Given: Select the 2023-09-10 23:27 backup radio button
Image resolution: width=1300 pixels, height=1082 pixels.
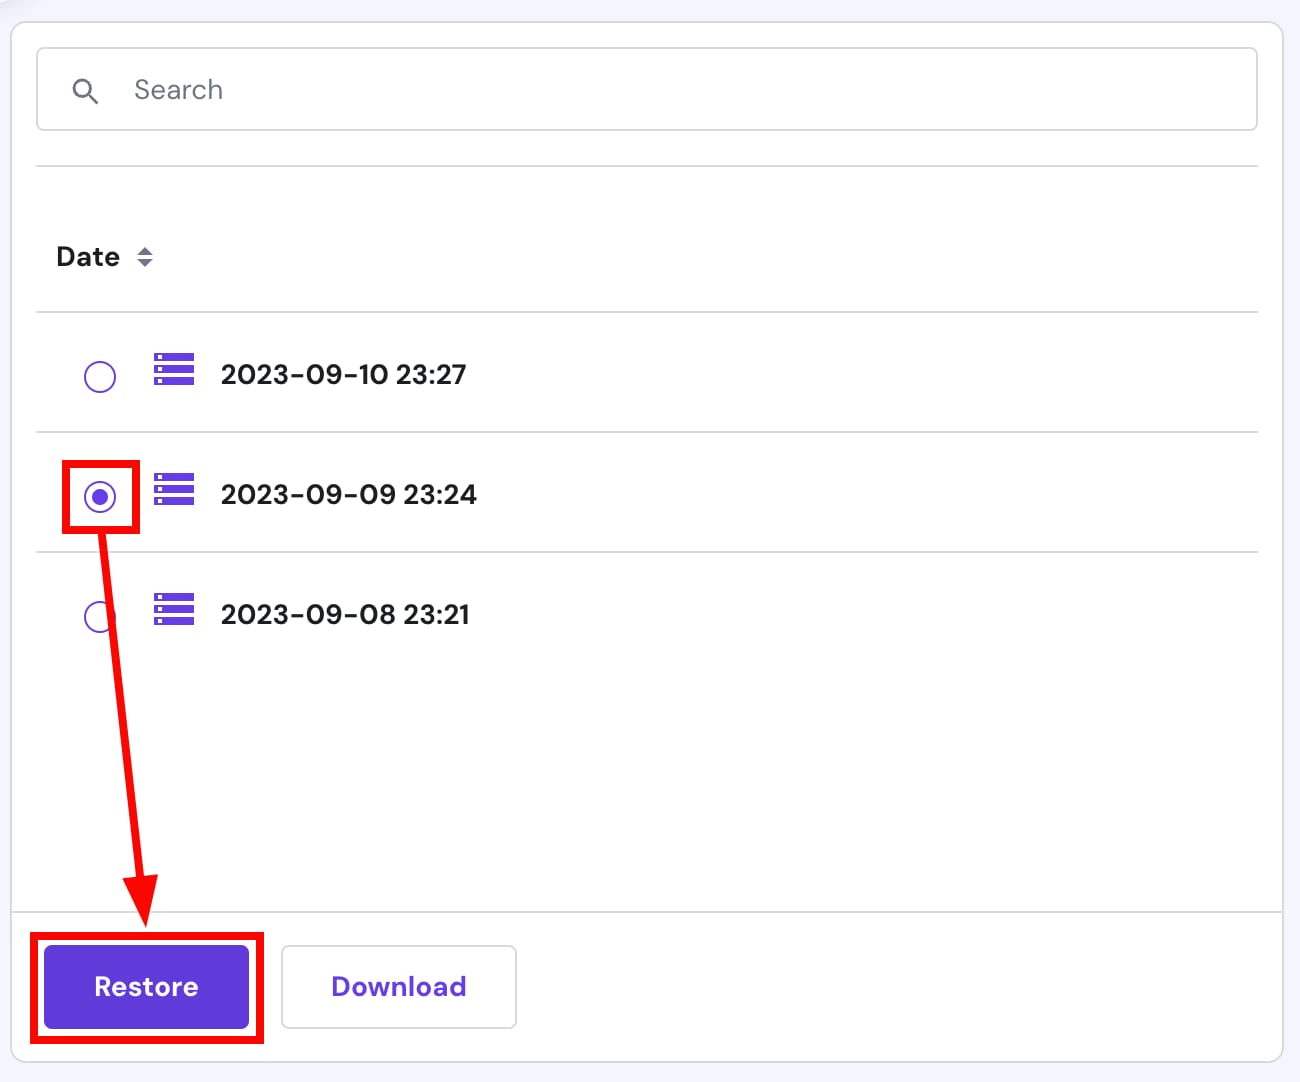Looking at the screenshot, I should point(100,376).
